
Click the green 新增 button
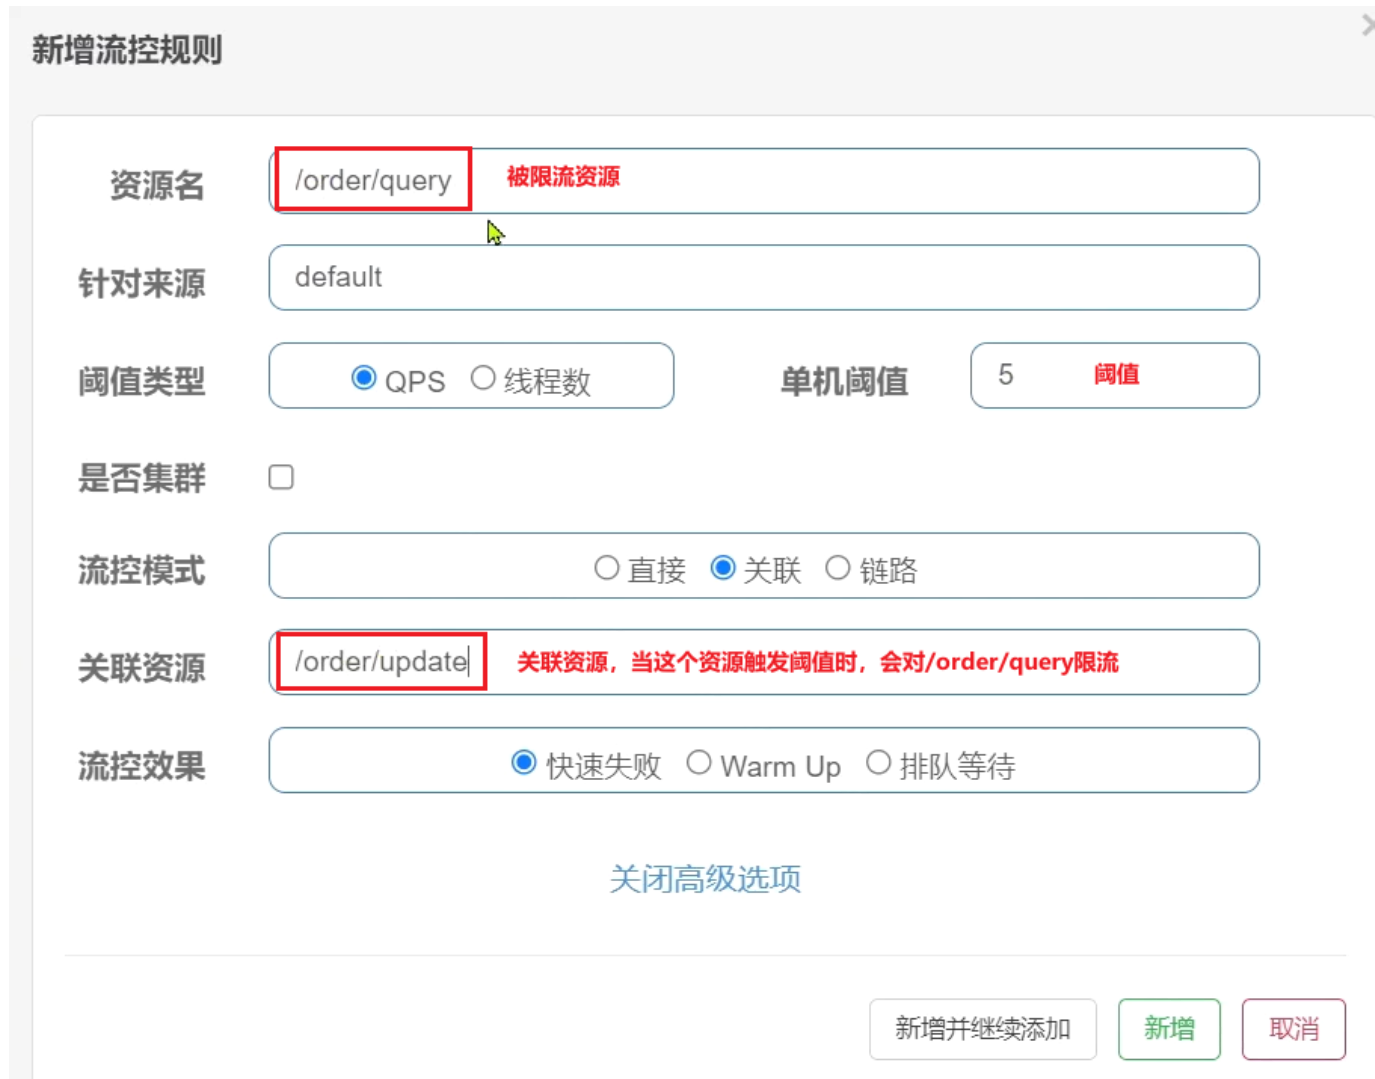[x=1168, y=1028]
